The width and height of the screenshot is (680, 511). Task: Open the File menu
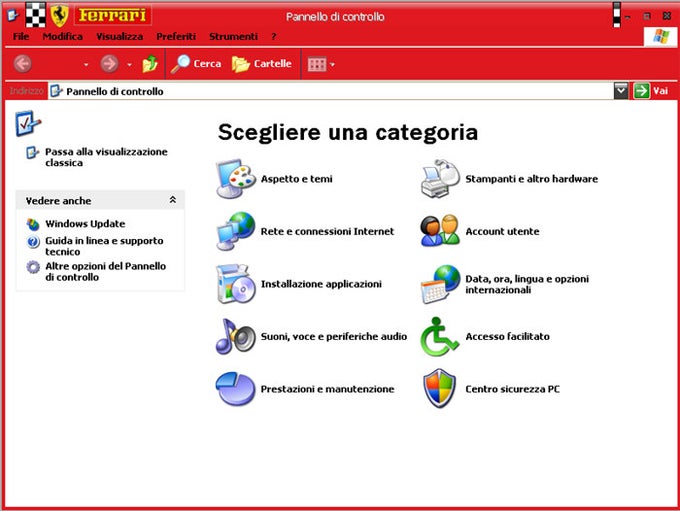coord(21,36)
